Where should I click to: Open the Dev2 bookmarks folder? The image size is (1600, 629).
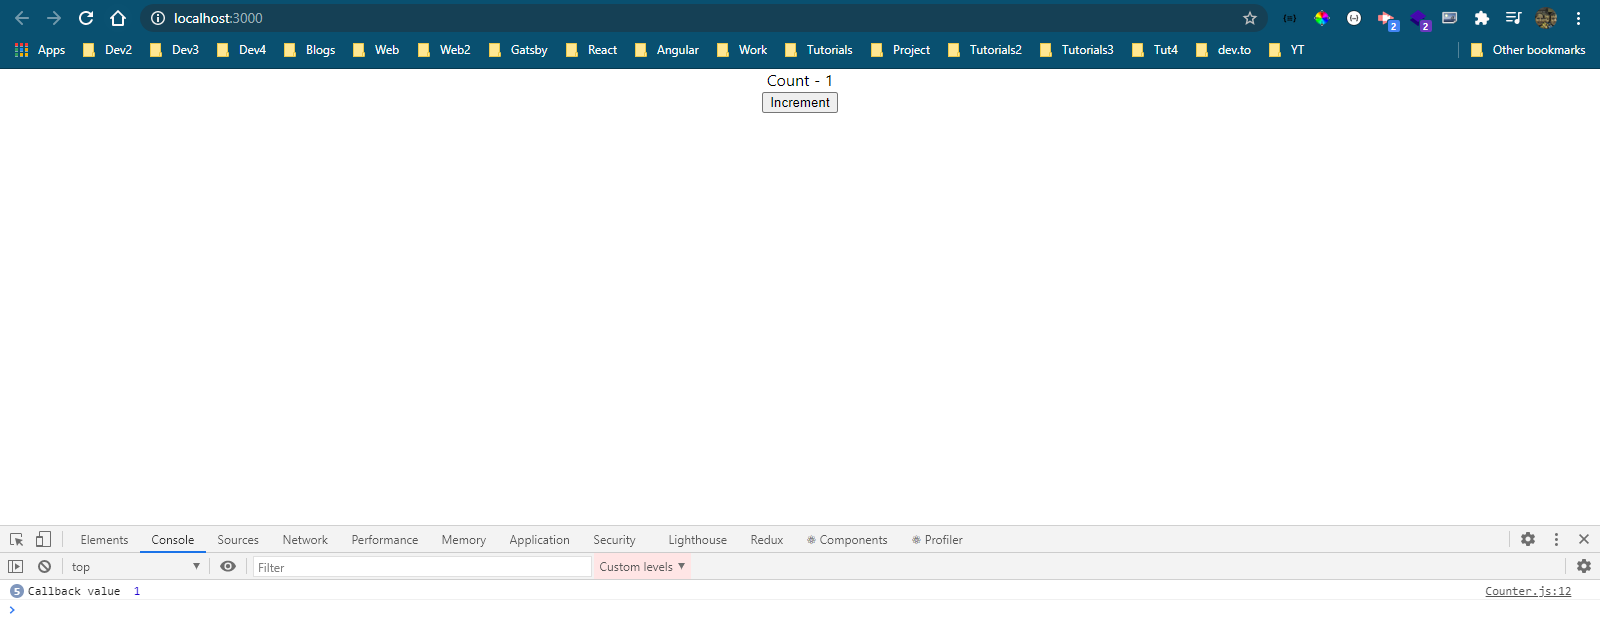(x=108, y=50)
